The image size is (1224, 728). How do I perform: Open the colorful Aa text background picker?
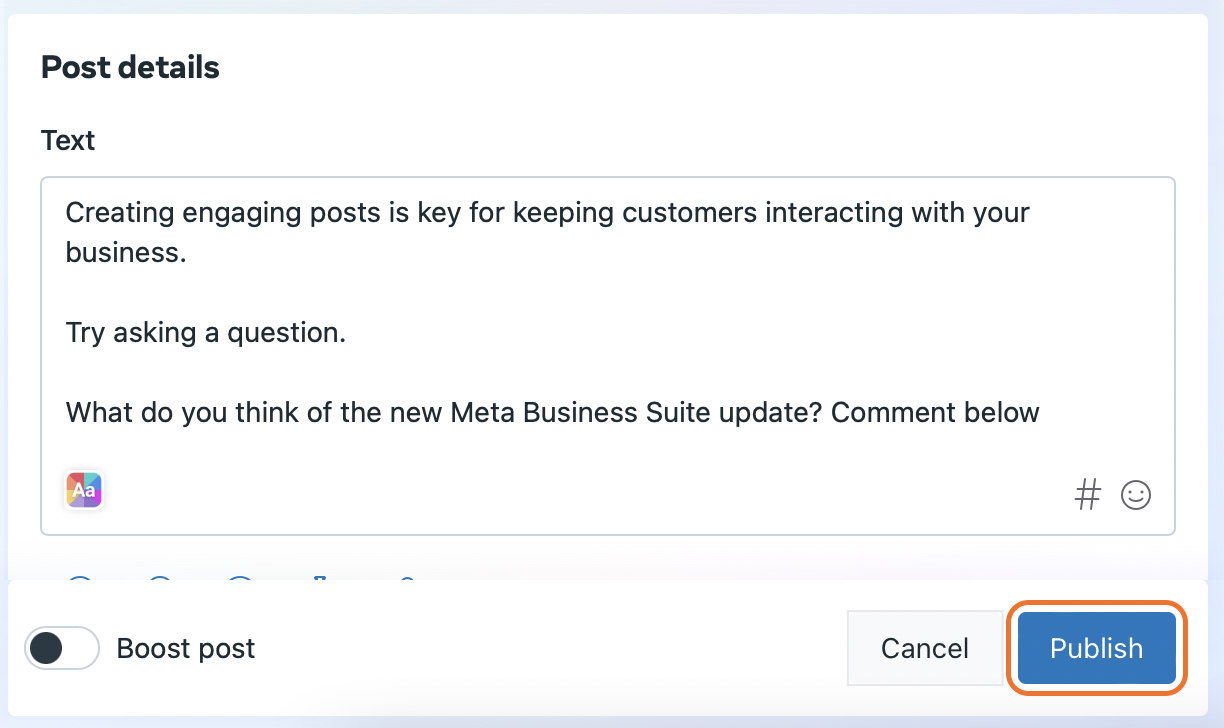point(84,490)
